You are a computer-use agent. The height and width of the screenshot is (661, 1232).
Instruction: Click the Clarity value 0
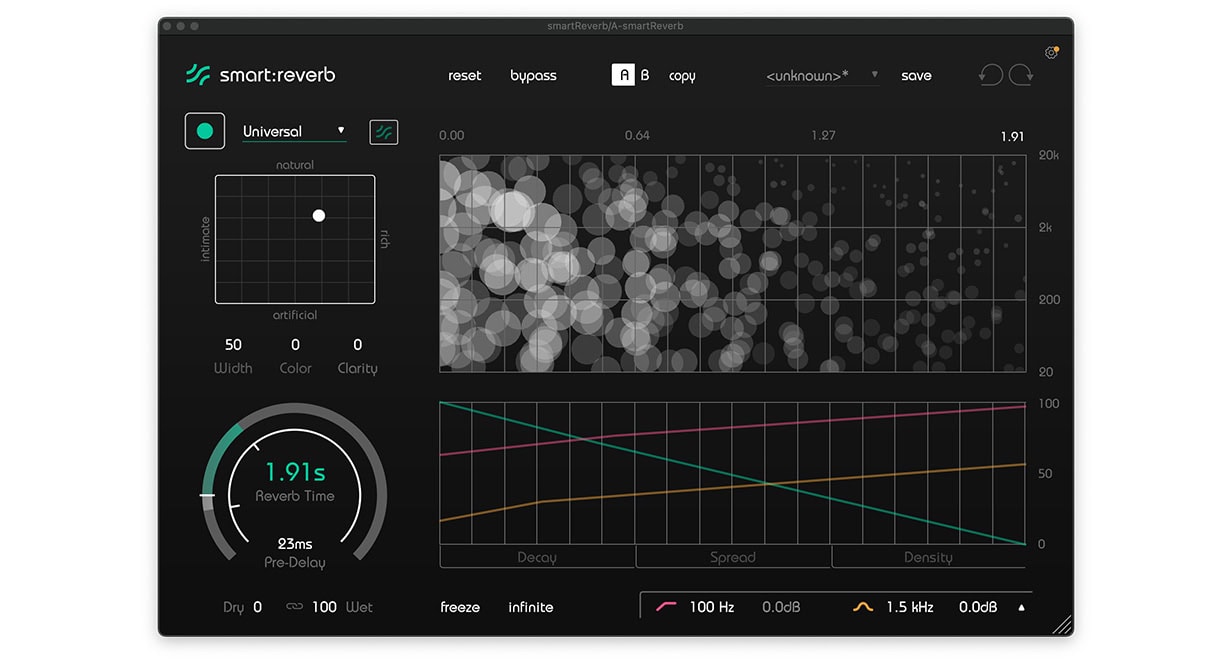pyautogui.click(x=357, y=344)
